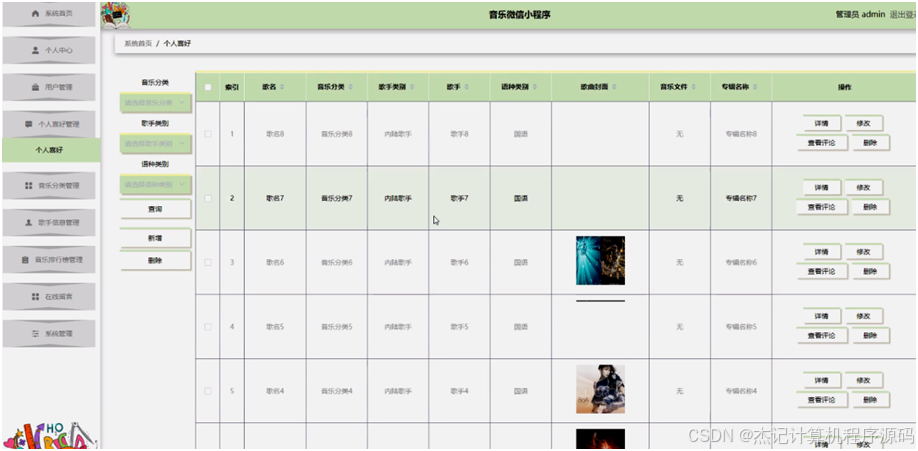Image resolution: width=918 pixels, height=451 pixels.
Task: Open cover image of 歌名4 row
Action: pyautogui.click(x=600, y=389)
